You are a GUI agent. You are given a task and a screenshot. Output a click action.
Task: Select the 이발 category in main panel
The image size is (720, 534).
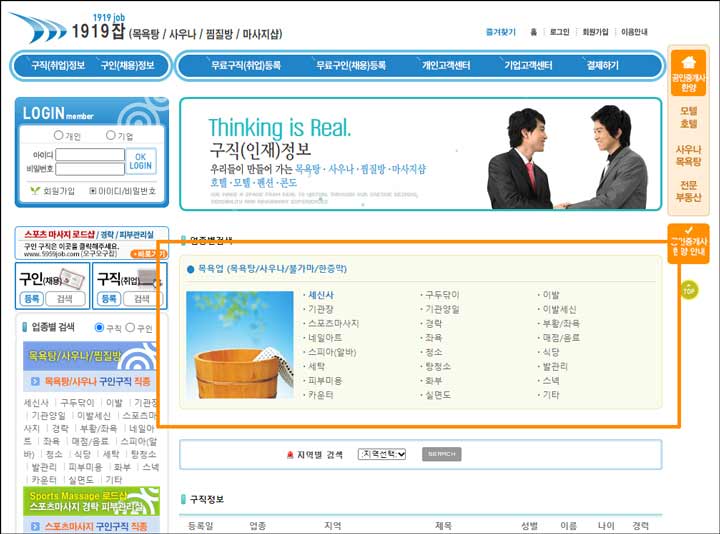tap(551, 295)
